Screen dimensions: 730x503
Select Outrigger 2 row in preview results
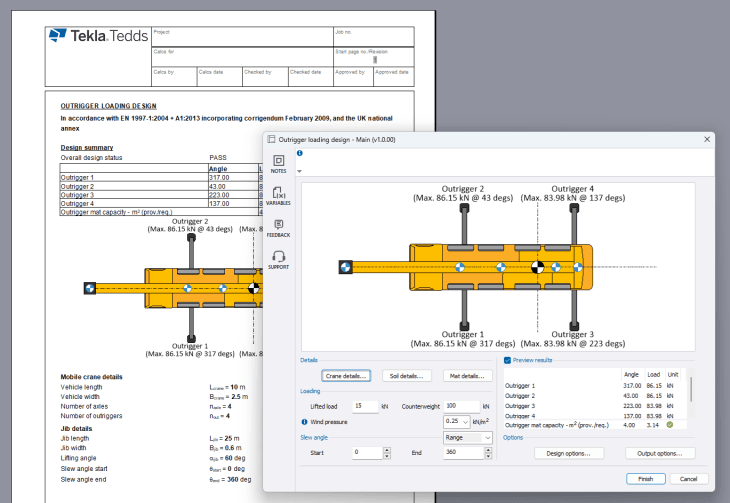(x=594, y=396)
